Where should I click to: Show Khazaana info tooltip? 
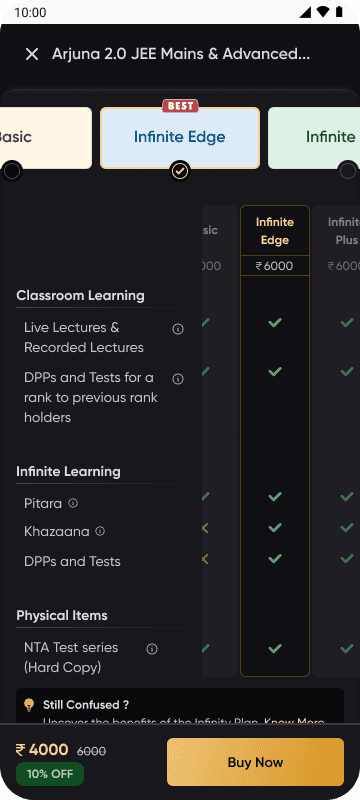click(x=100, y=531)
